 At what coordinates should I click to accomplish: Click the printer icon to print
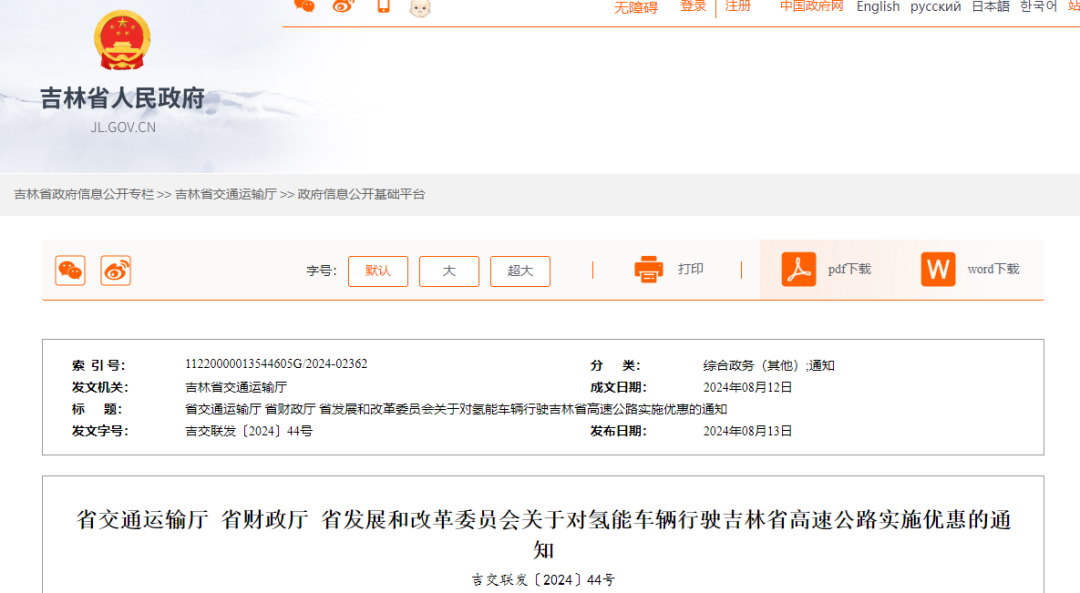[x=649, y=269]
